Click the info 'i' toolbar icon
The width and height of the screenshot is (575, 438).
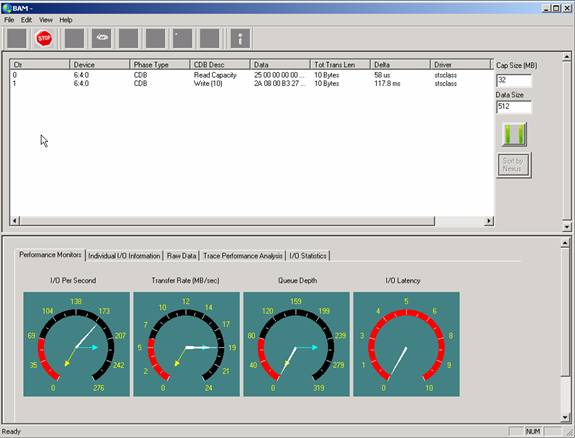point(240,38)
